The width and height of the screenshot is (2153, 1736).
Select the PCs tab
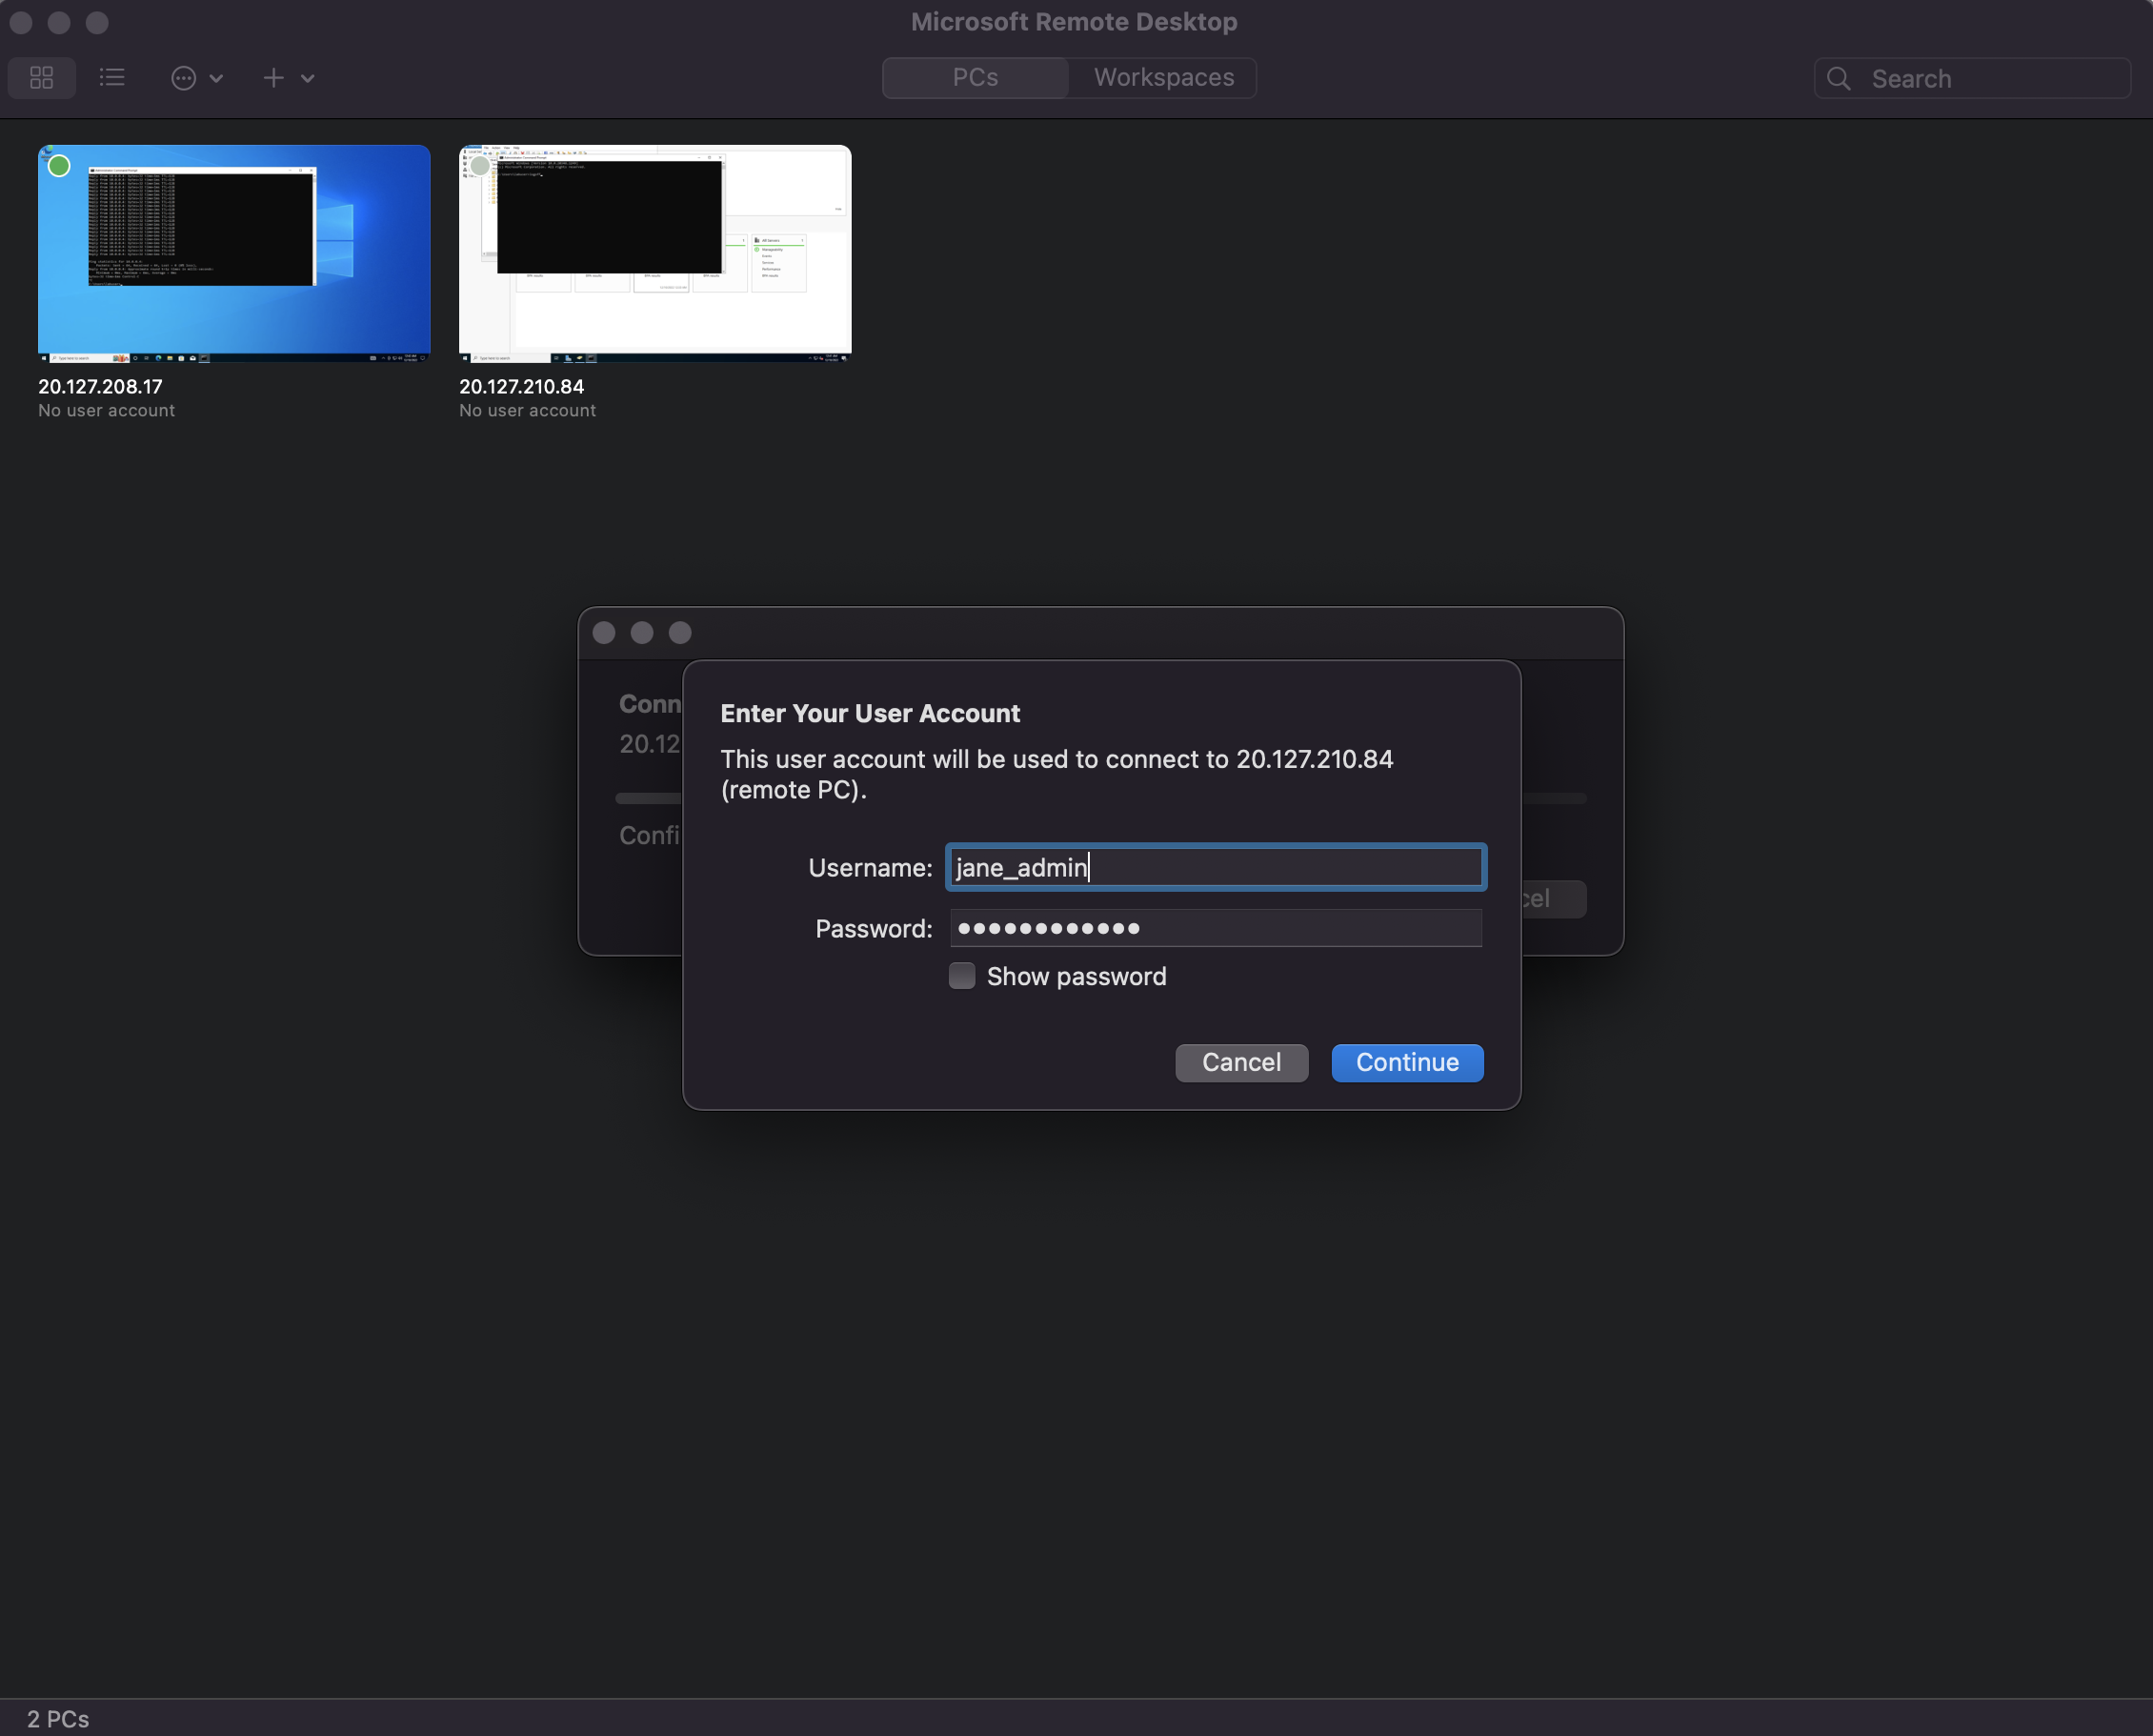pos(975,78)
